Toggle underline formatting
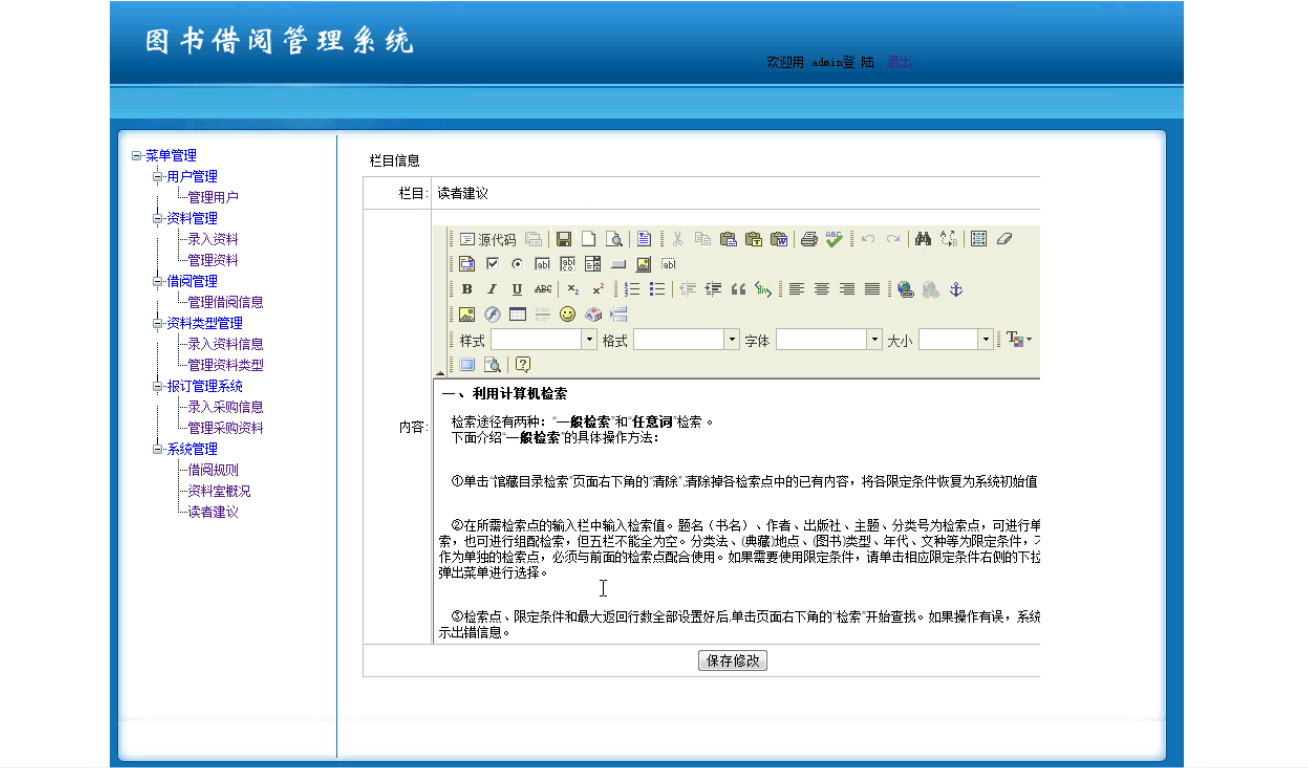 [x=517, y=289]
